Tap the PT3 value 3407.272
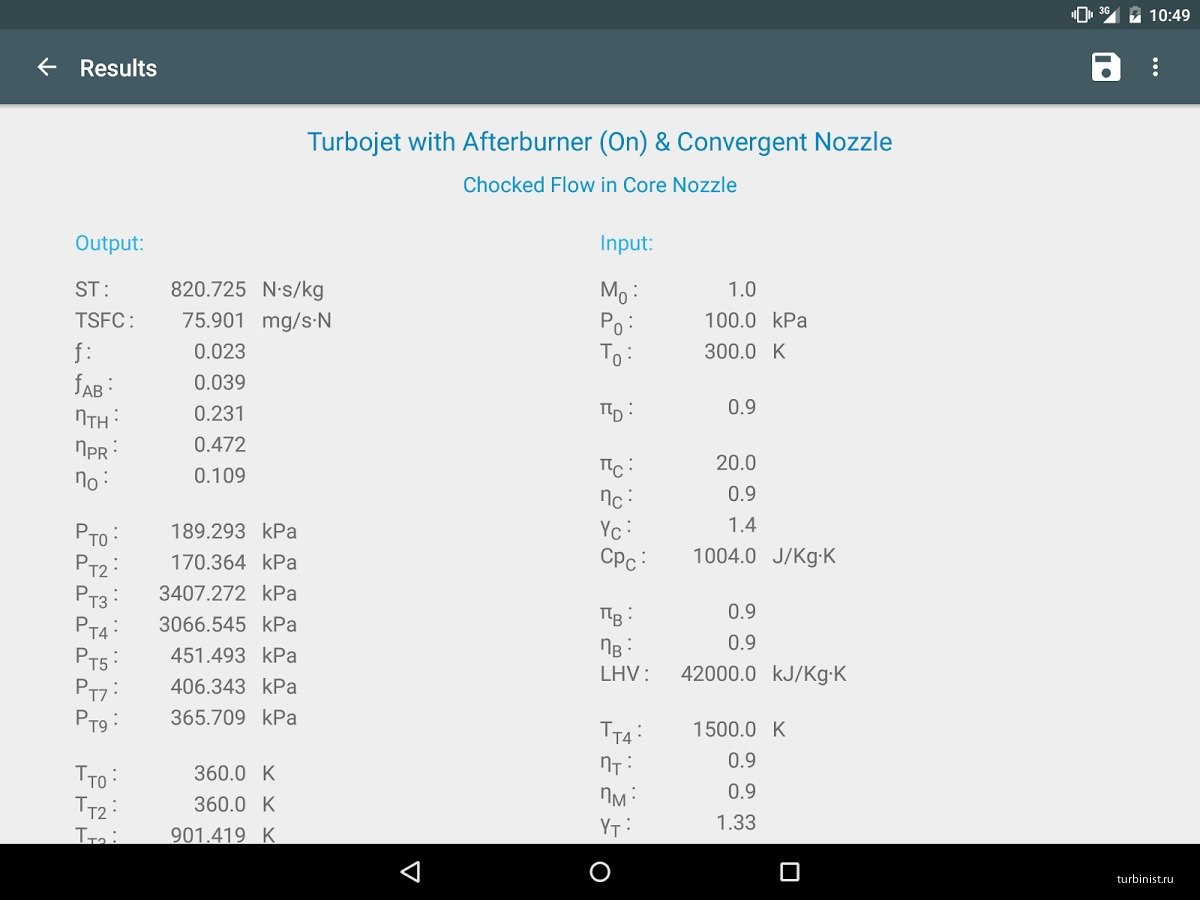This screenshot has height=900, width=1200. [202, 594]
